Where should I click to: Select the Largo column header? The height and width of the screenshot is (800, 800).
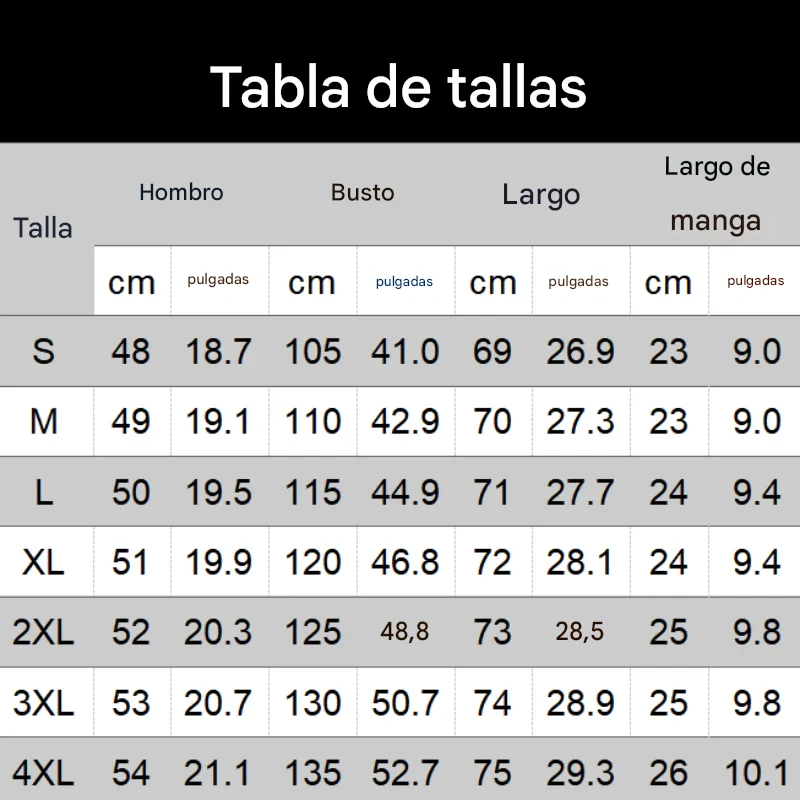pyautogui.click(x=541, y=194)
